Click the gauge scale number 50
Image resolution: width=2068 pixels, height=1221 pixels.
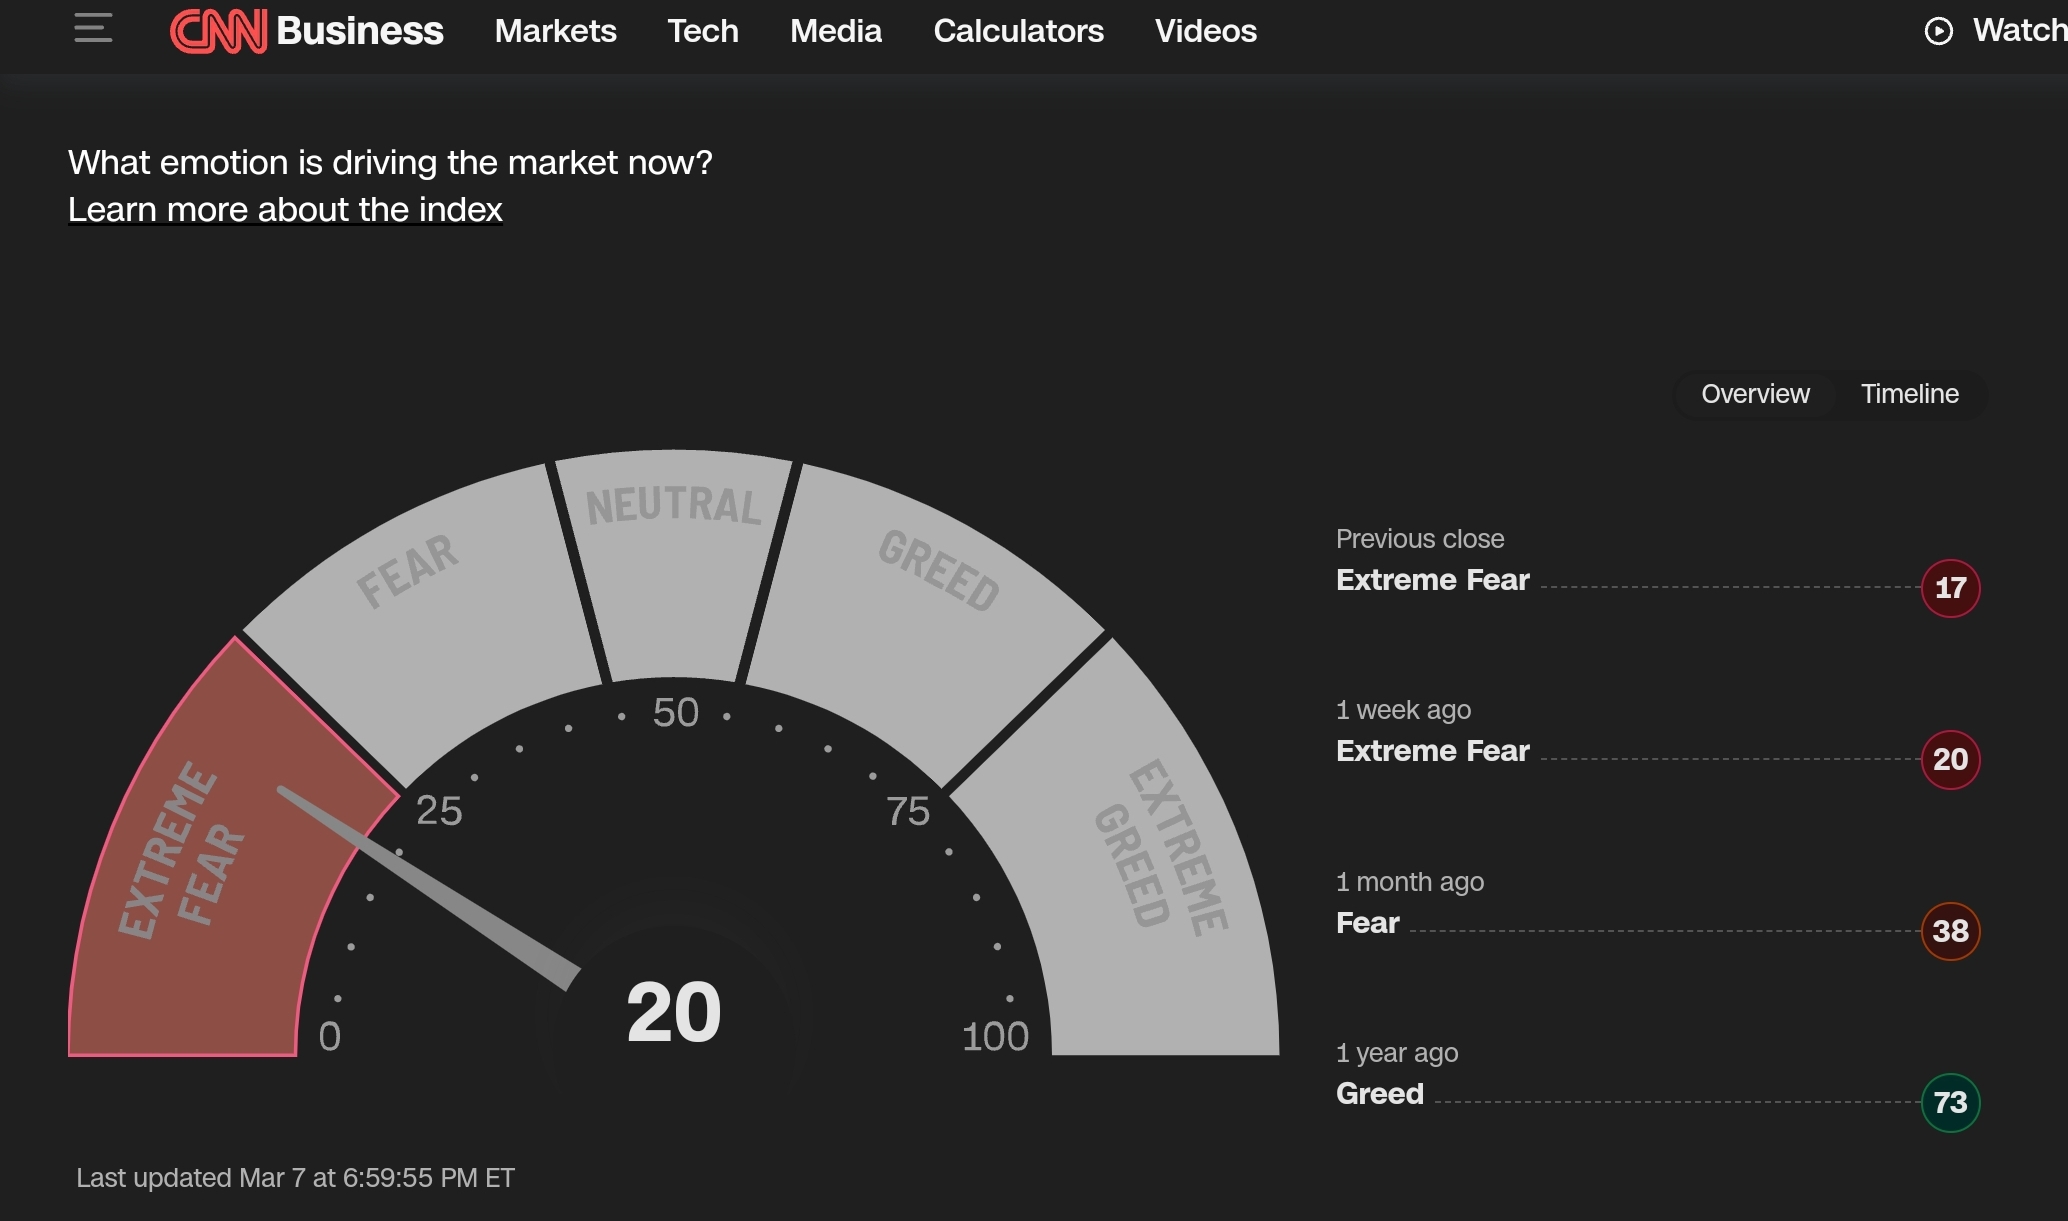676,713
